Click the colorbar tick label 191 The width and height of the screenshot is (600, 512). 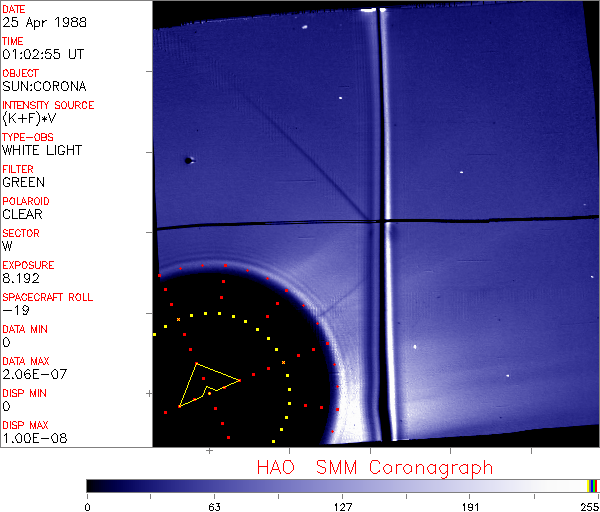tap(470, 505)
